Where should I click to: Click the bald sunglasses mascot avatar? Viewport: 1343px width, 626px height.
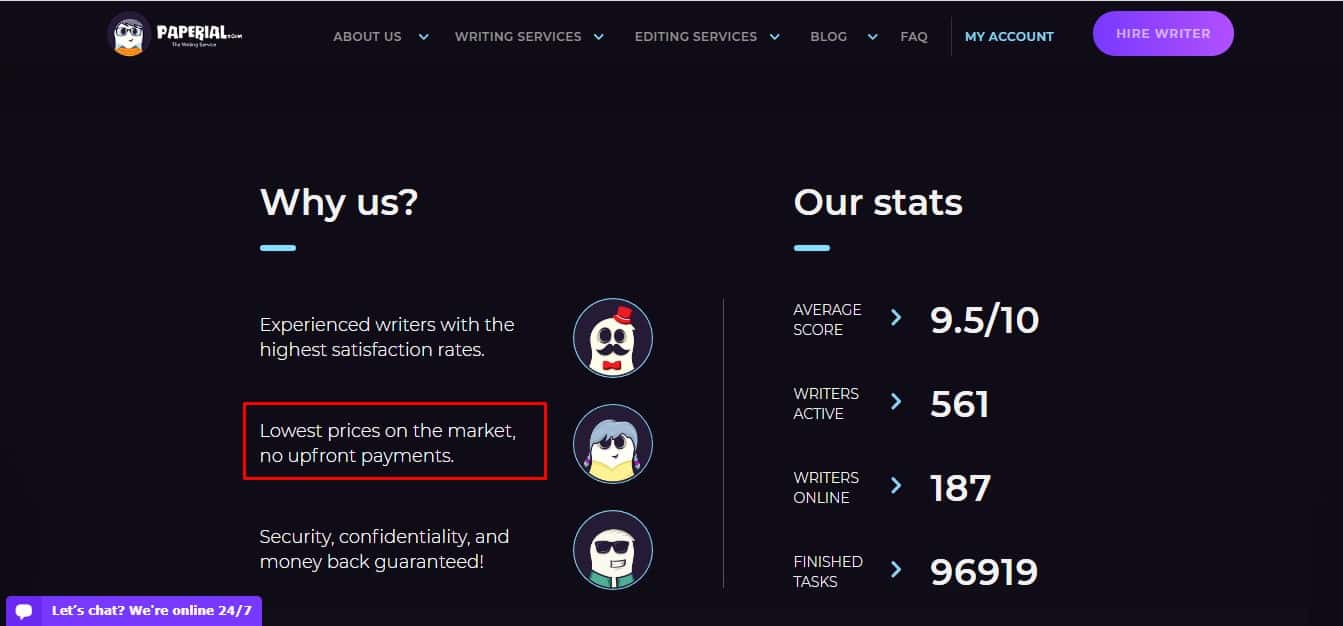tap(613, 550)
